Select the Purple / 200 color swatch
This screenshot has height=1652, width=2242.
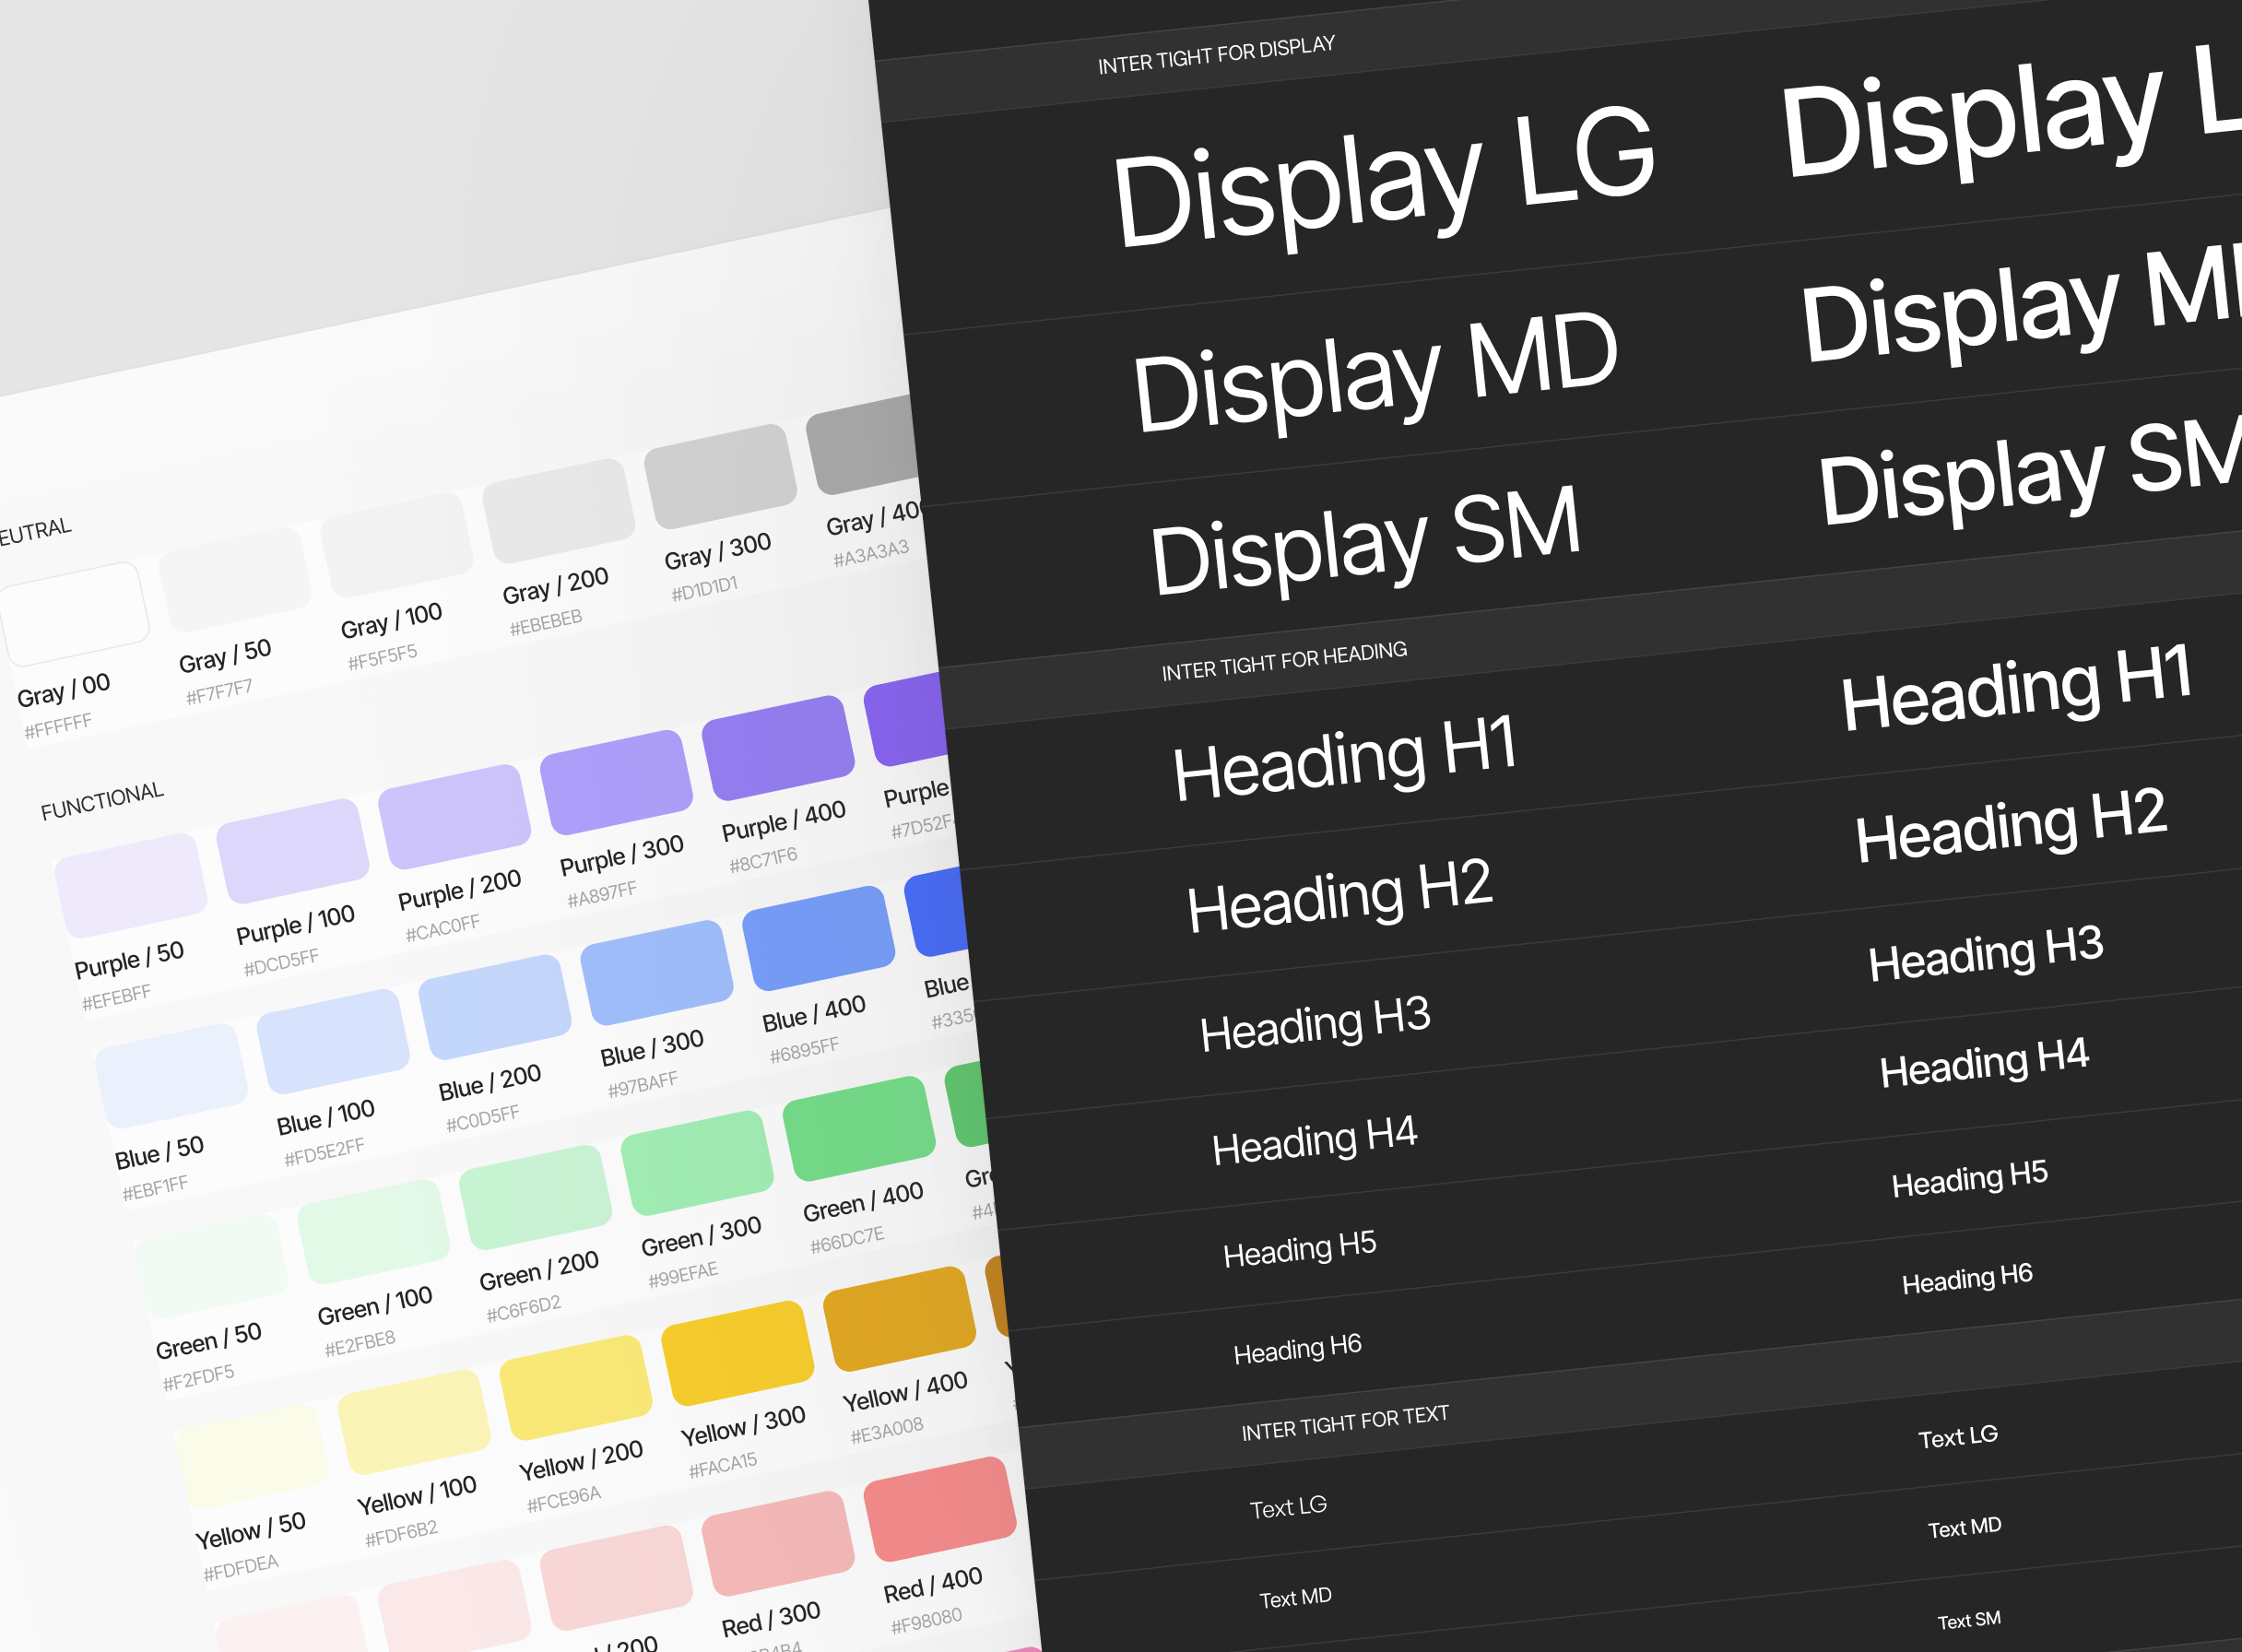click(x=454, y=816)
